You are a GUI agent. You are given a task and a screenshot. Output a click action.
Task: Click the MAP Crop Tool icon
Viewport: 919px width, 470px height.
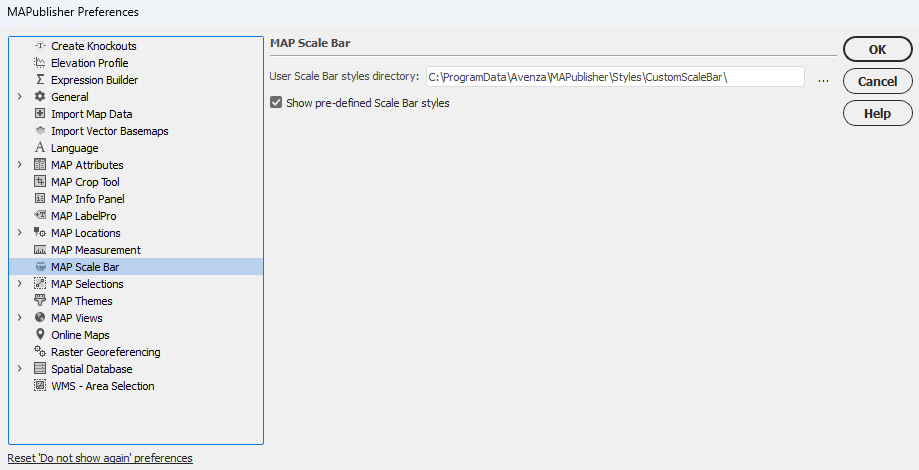click(40, 182)
